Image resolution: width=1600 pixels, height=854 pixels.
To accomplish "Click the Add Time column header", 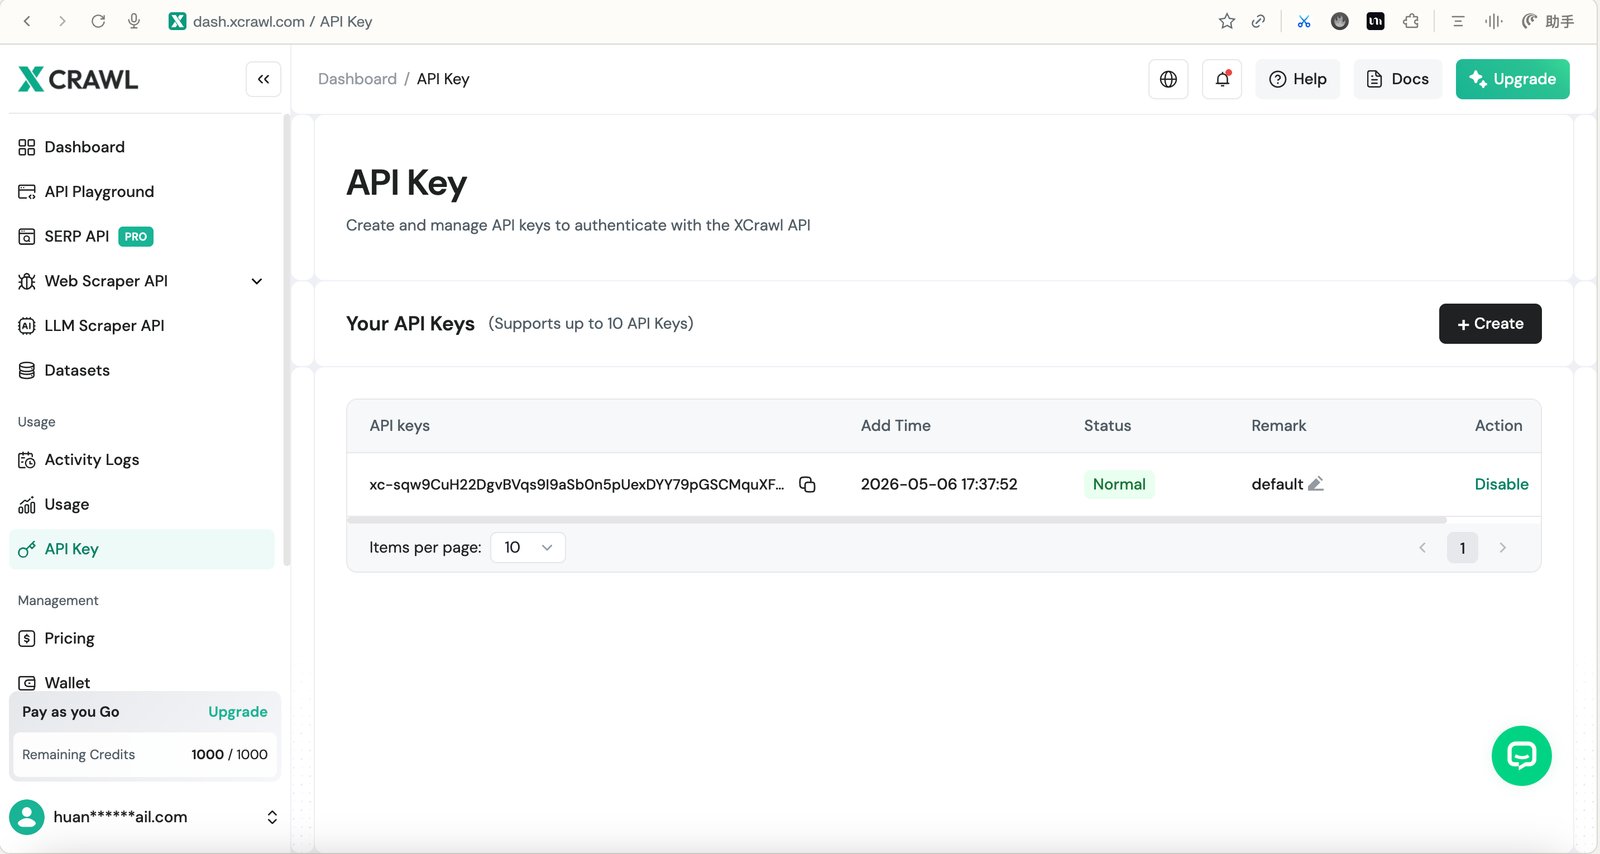I will pos(895,426).
